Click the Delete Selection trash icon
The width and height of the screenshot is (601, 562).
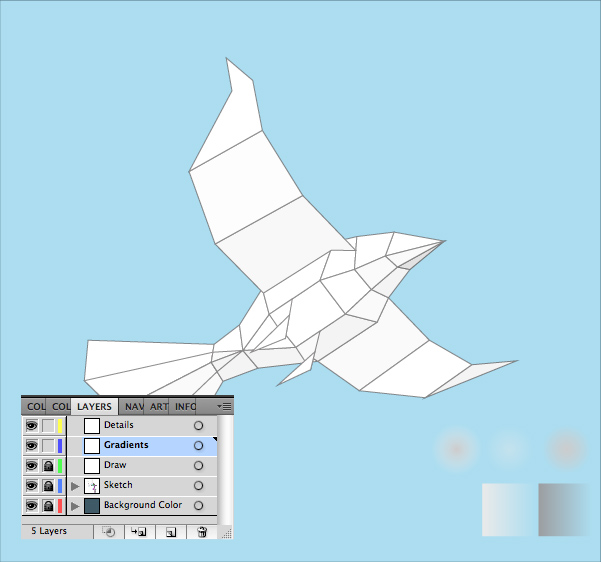(202, 532)
